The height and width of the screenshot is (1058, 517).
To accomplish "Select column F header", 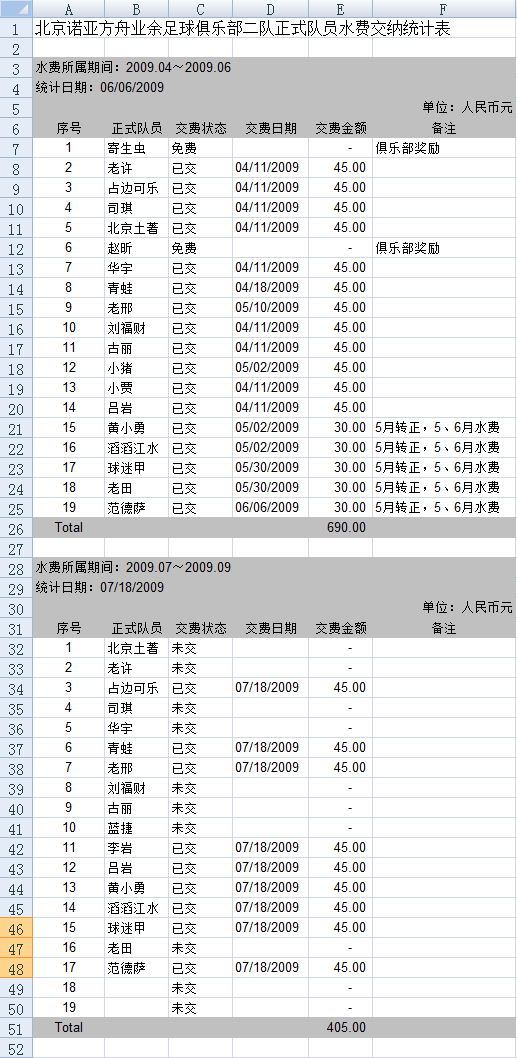I will [x=443, y=9].
